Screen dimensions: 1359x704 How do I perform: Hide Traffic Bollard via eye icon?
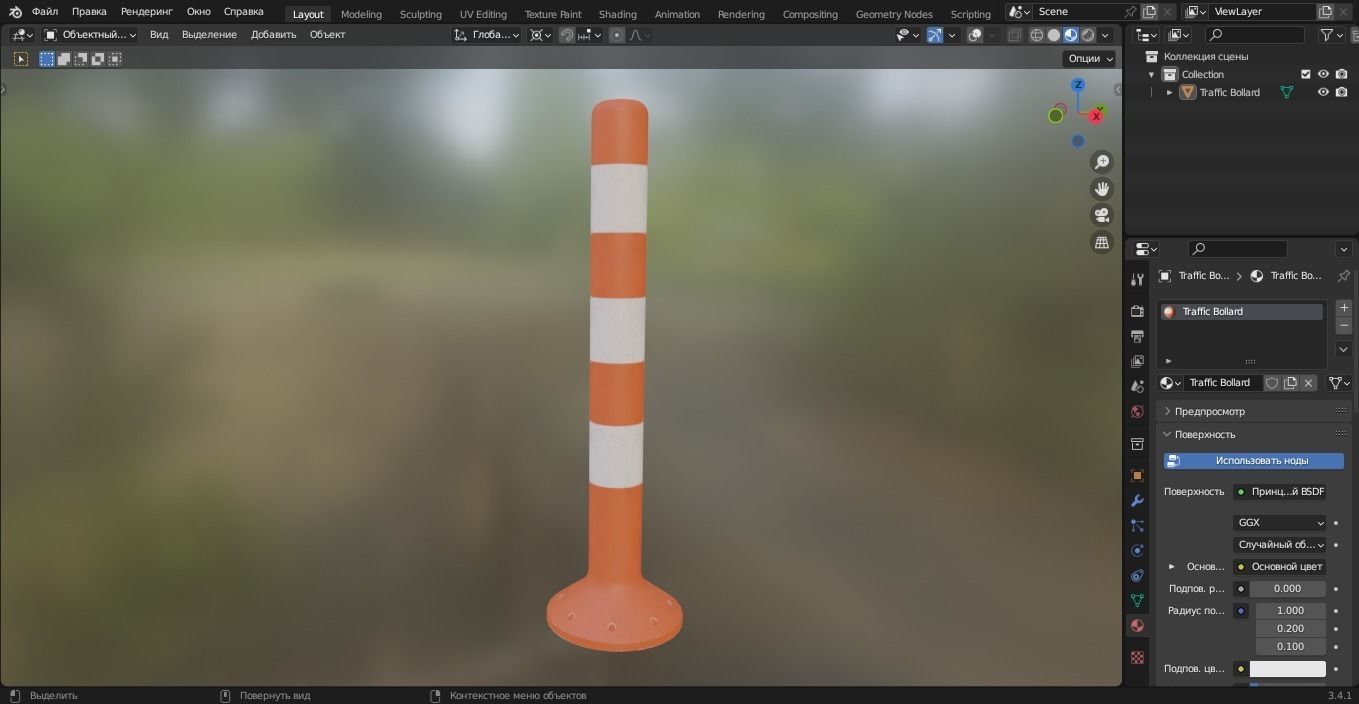tap(1323, 92)
